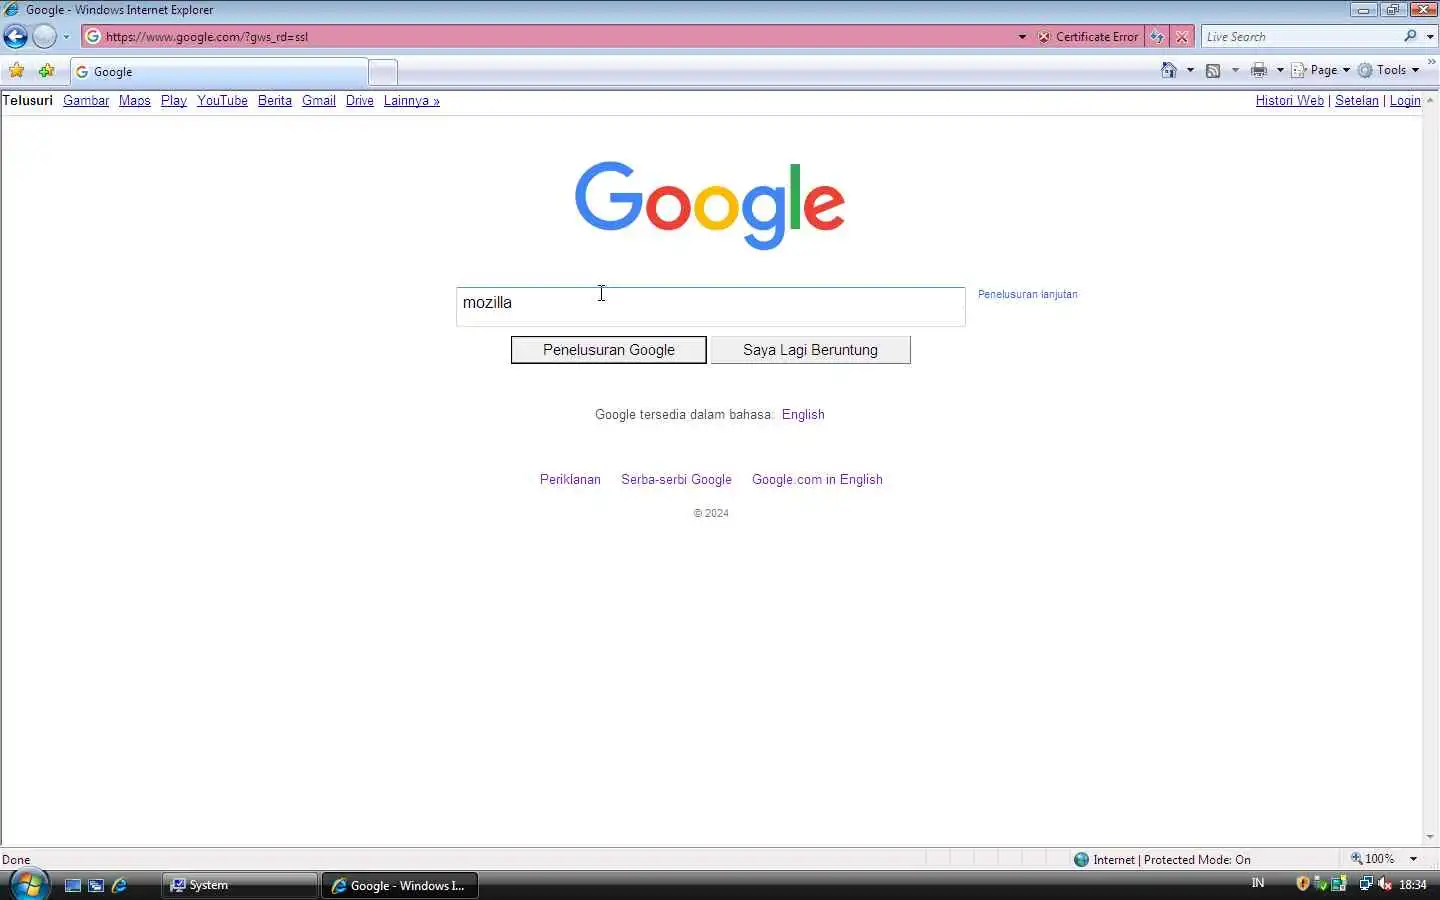Open Play link in Google bar

174,101
